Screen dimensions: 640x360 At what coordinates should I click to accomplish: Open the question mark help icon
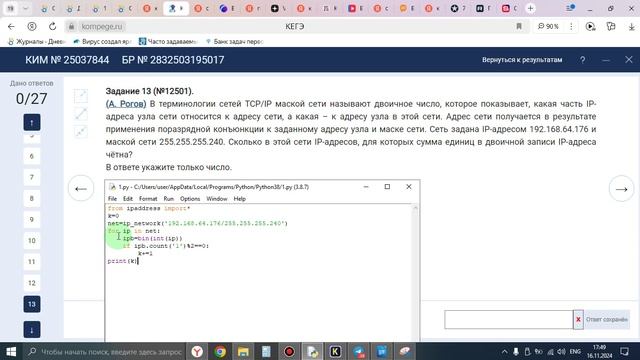pyautogui.click(x=582, y=60)
